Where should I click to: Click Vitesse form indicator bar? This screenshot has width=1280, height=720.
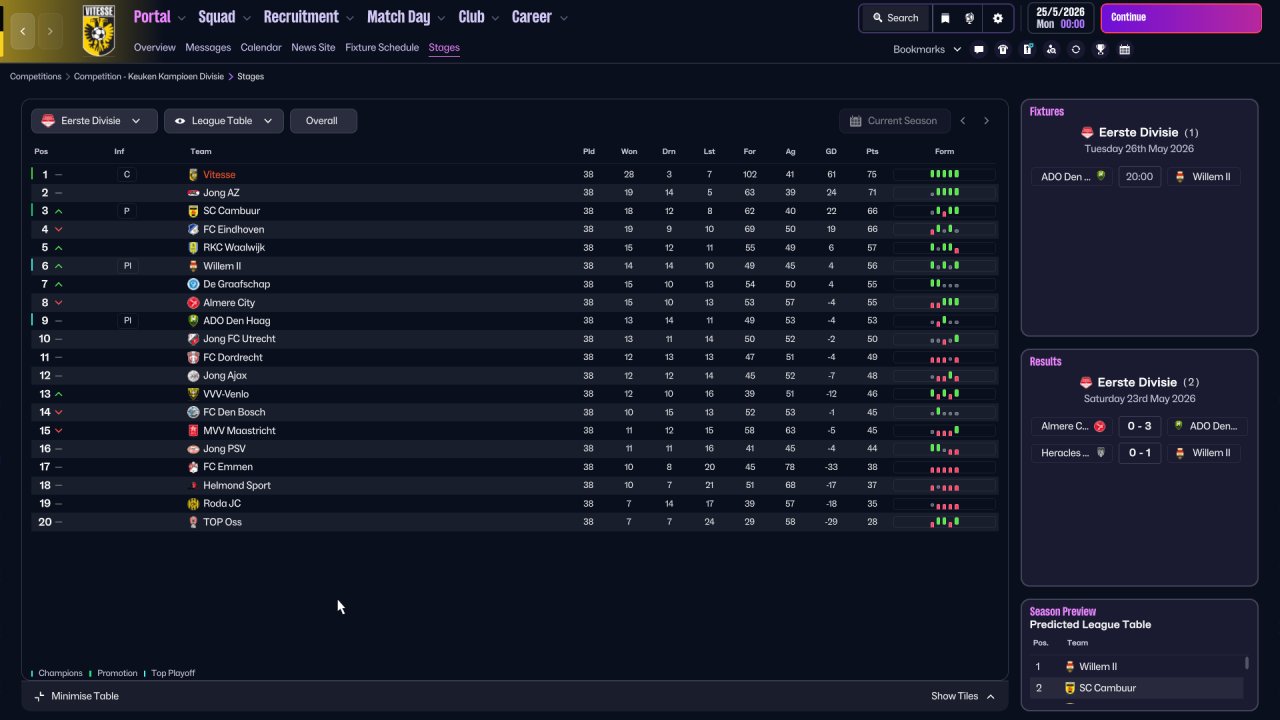coord(944,175)
